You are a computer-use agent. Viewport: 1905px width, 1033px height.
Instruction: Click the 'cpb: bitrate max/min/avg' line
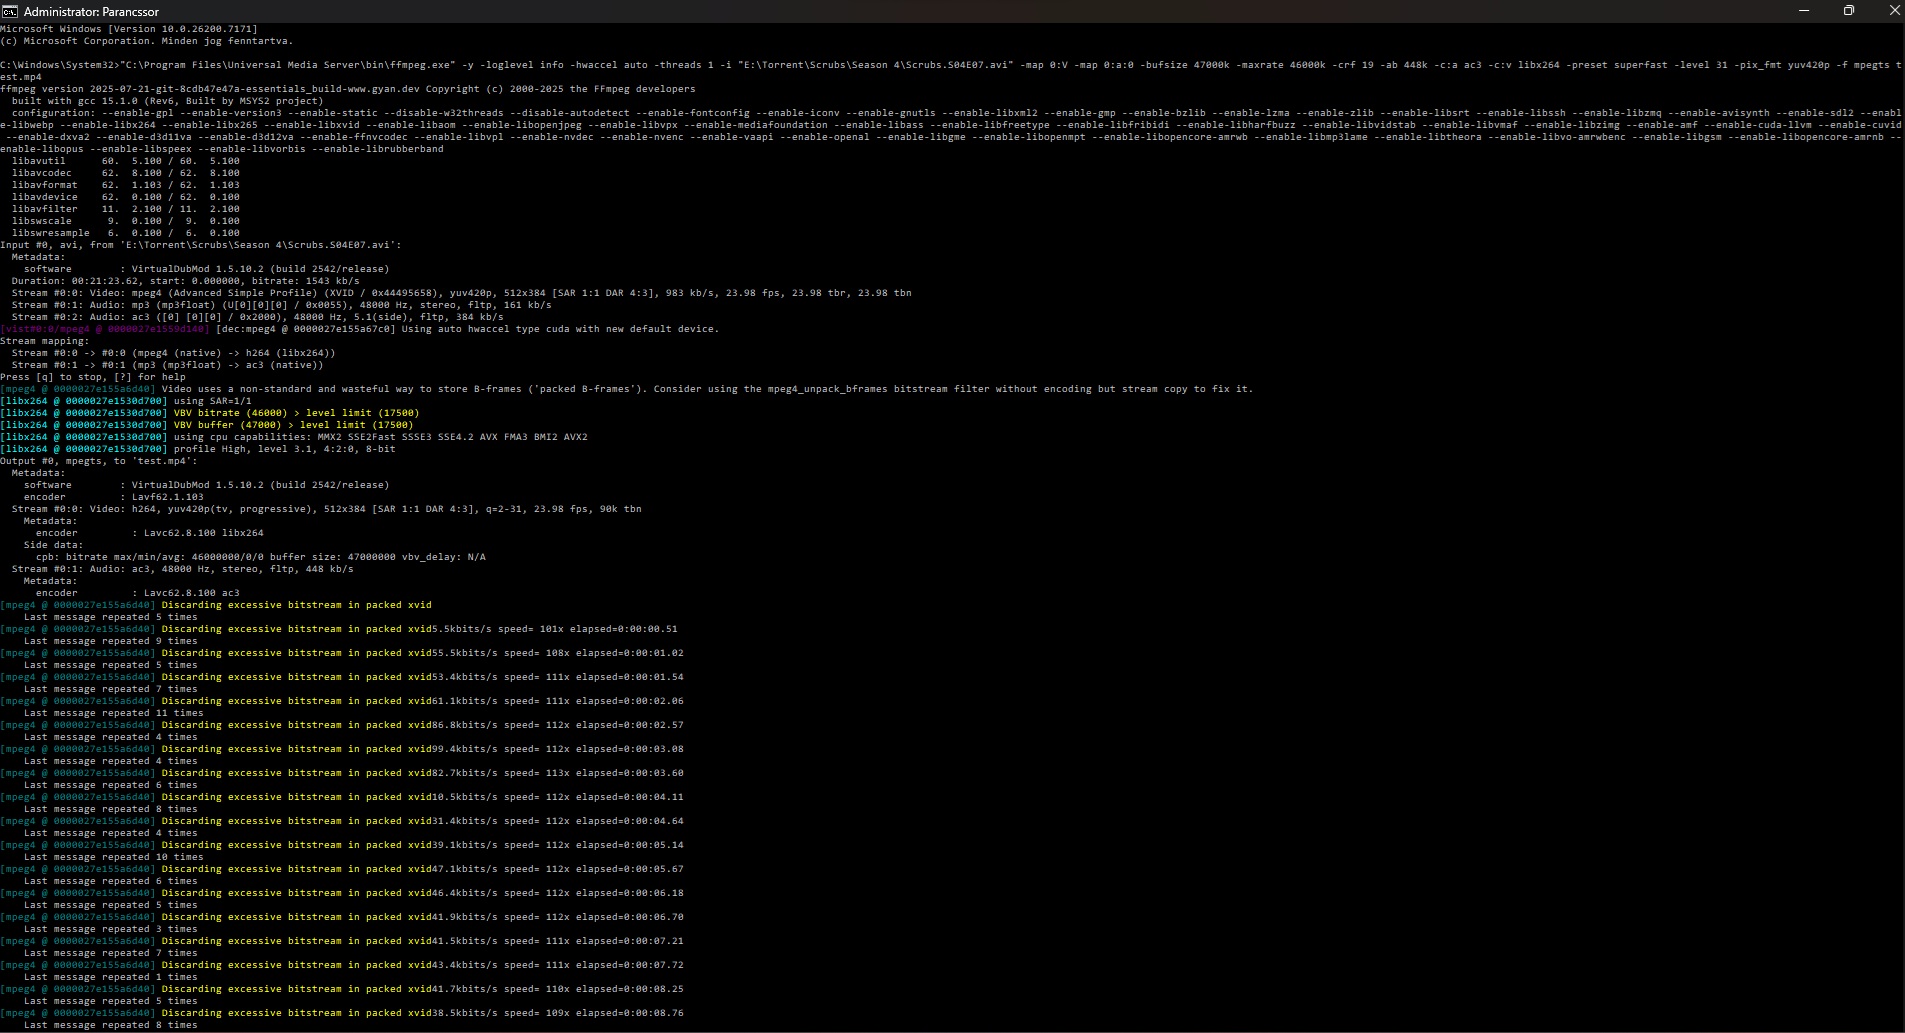point(261,557)
